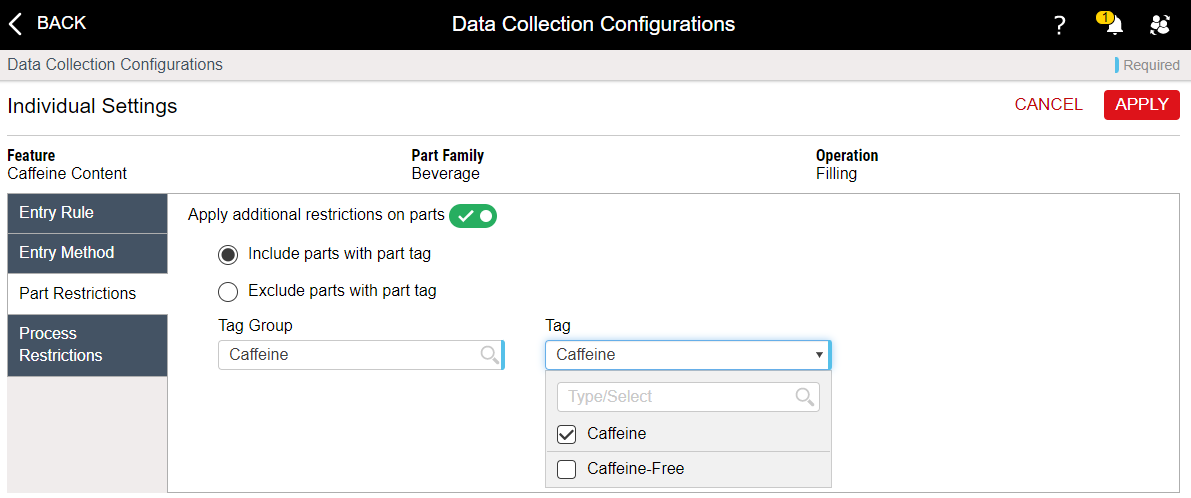Collapse the Tag dropdown arrow

[x=819, y=355]
